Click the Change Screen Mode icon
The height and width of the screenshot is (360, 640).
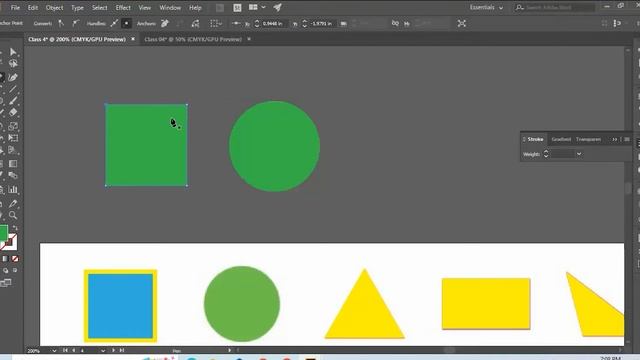point(6,283)
